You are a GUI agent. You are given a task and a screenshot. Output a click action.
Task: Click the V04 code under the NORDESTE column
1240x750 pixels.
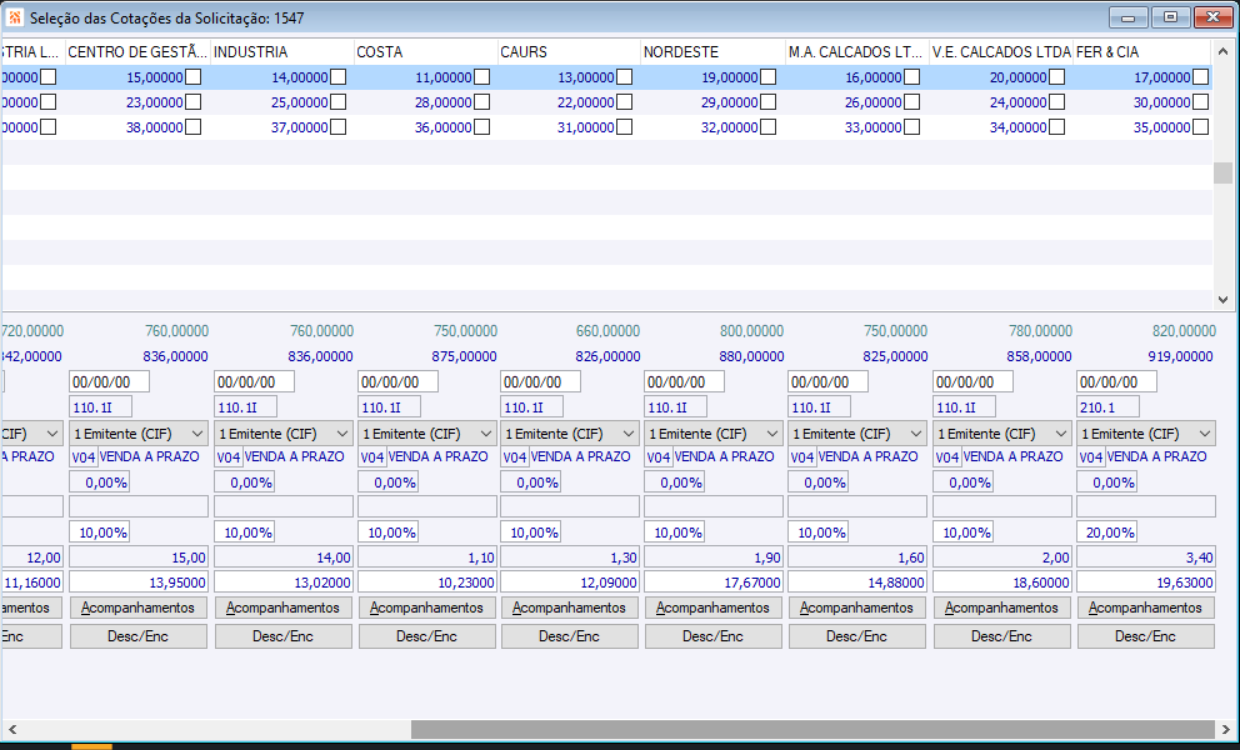659,457
